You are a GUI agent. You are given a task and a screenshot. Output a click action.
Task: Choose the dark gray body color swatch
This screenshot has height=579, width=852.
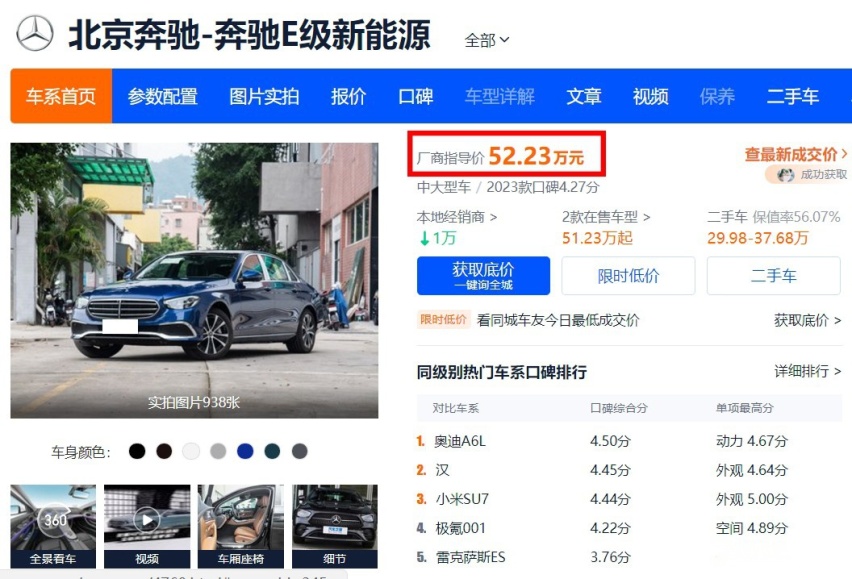299,451
